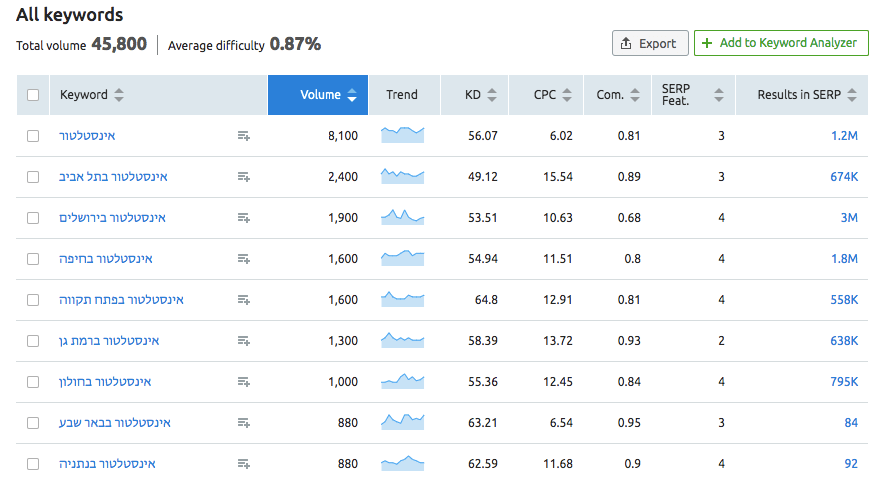The height and width of the screenshot is (484, 893).
Task: Click the KD value 56.07
Action: click(x=483, y=136)
